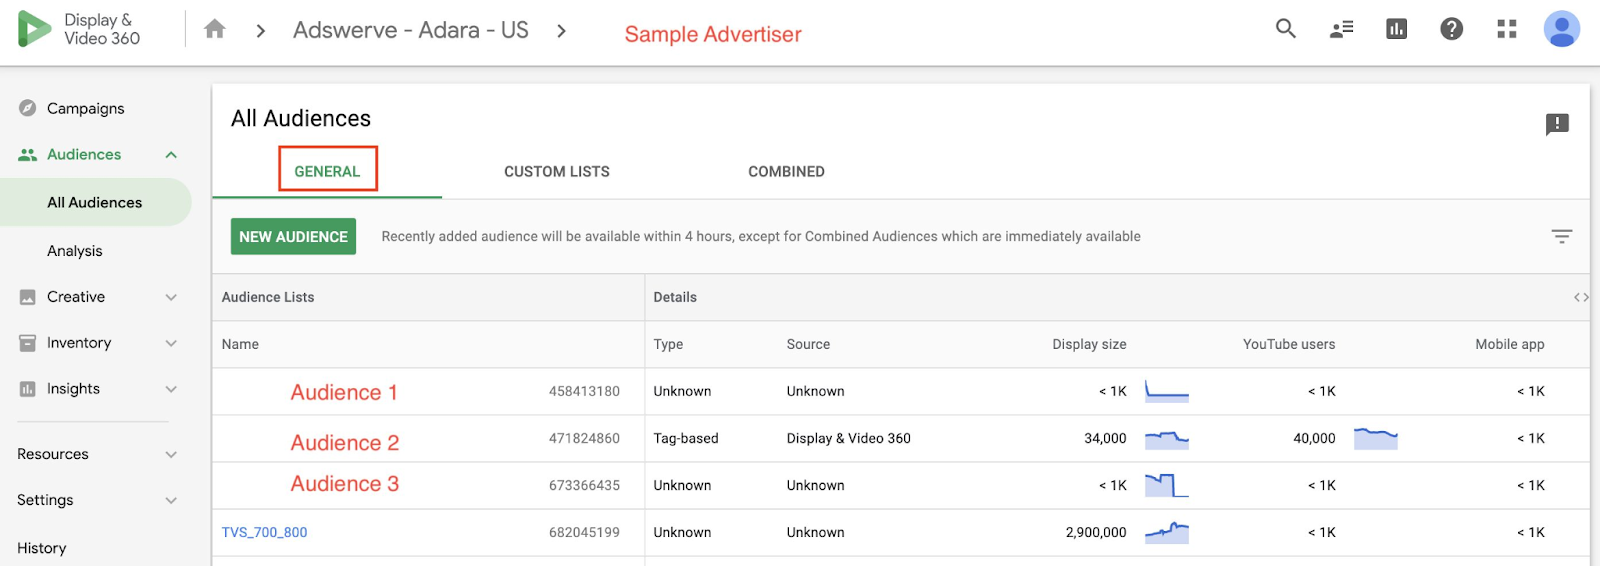Click the NEW AUDIENCE button
Viewport: 1600px width, 566px height.
[x=293, y=236]
